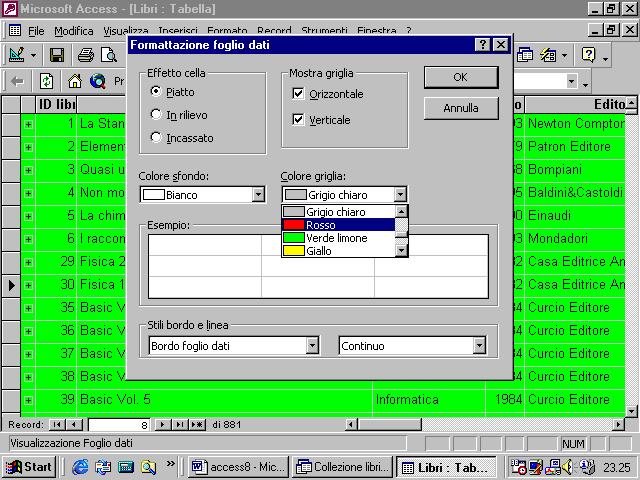Open the New Object dropdown arrow
This screenshot has height=480, width=640.
[564, 55]
